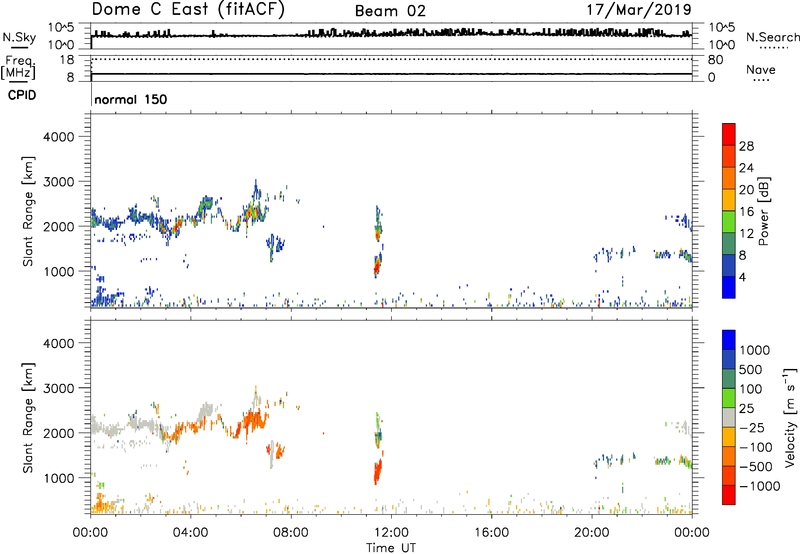Click the "Nave" legend label
800x554 pixels.
tap(760, 70)
